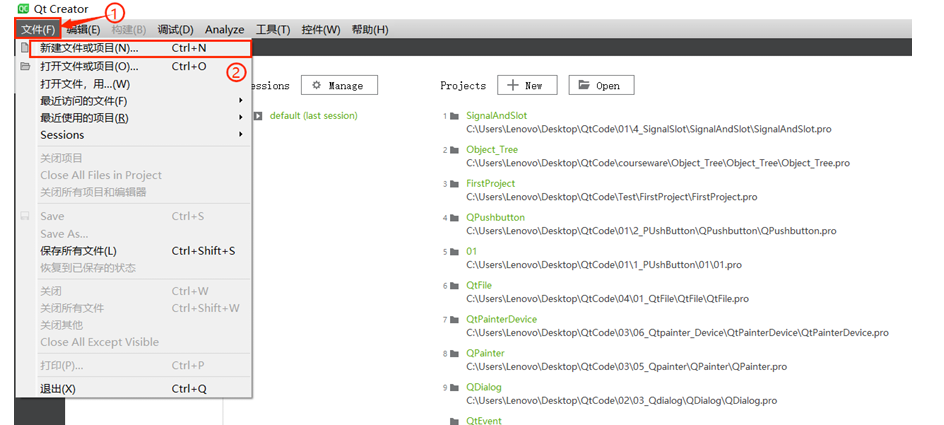This screenshot has width=944, height=425.
Task: Click folder icon next to 01 project
Action: [455, 252]
